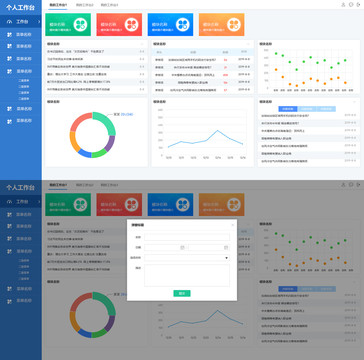Open the user profile icon in the bright dashboard header
This screenshot has width=364, height=360.
(x=343, y=5)
